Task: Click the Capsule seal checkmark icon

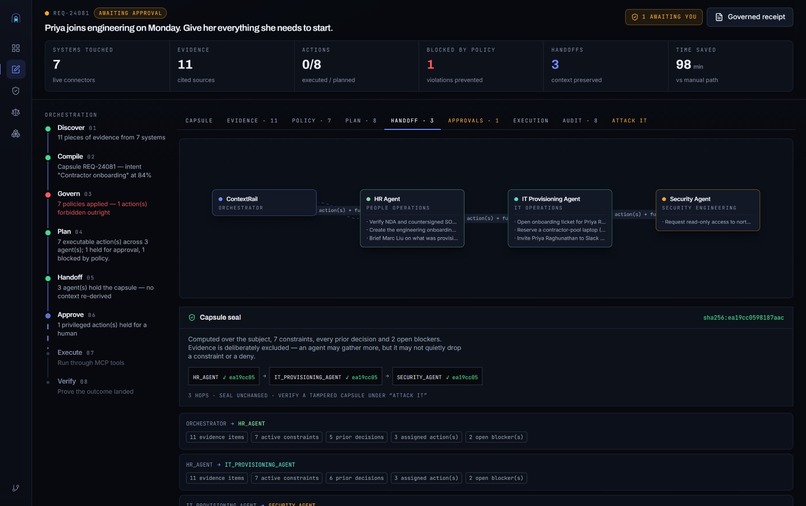Action: 192,317
